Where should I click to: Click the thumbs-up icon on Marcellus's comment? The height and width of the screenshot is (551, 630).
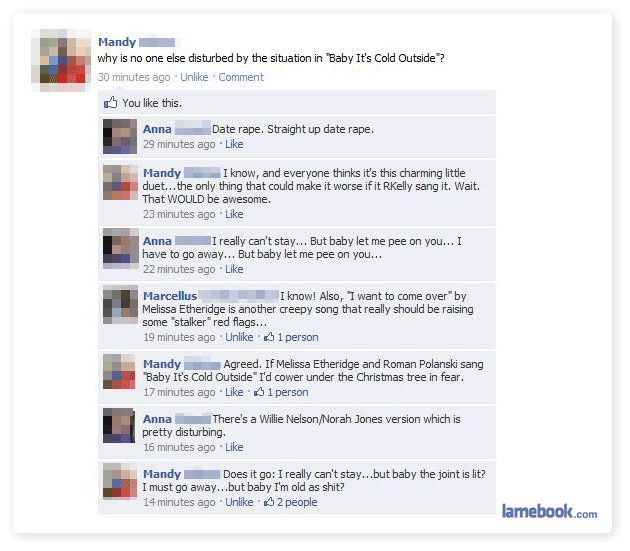tap(269, 337)
